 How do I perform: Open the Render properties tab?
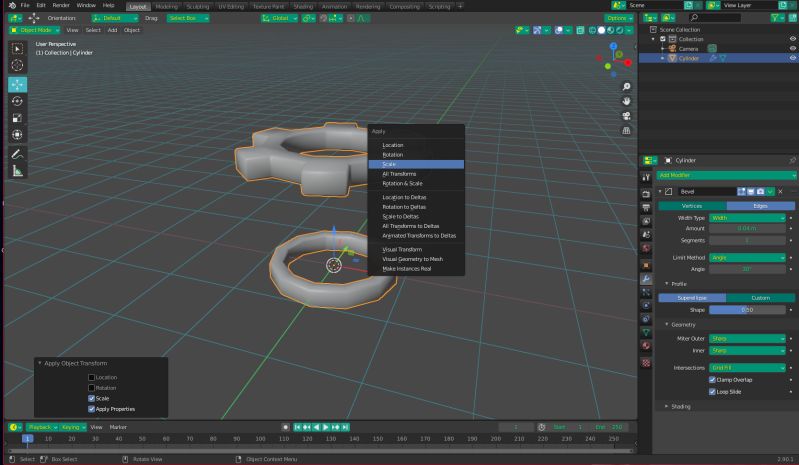pos(646,194)
